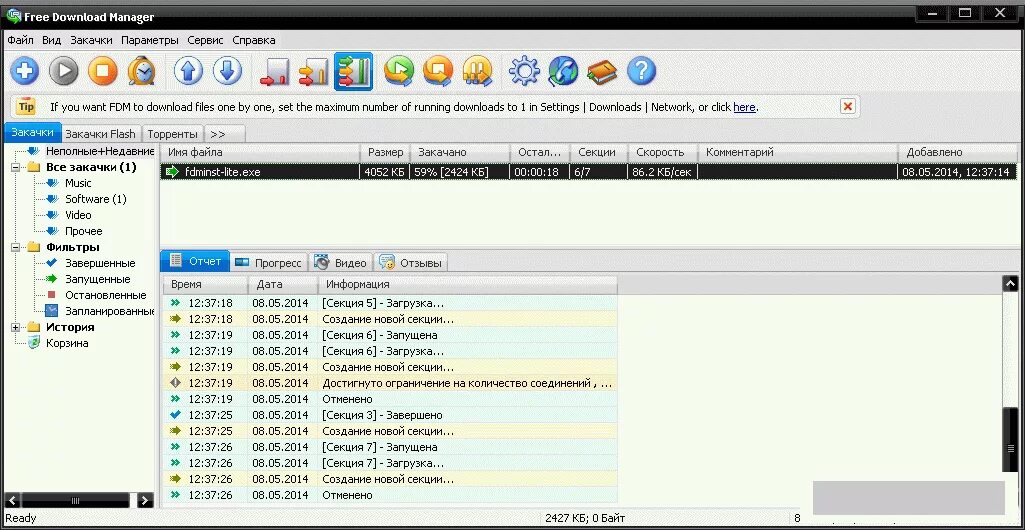This screenshot has width=1025, height=530.
Task: Show more tabs with the >> tab
Action: click(x=225, y=134)
